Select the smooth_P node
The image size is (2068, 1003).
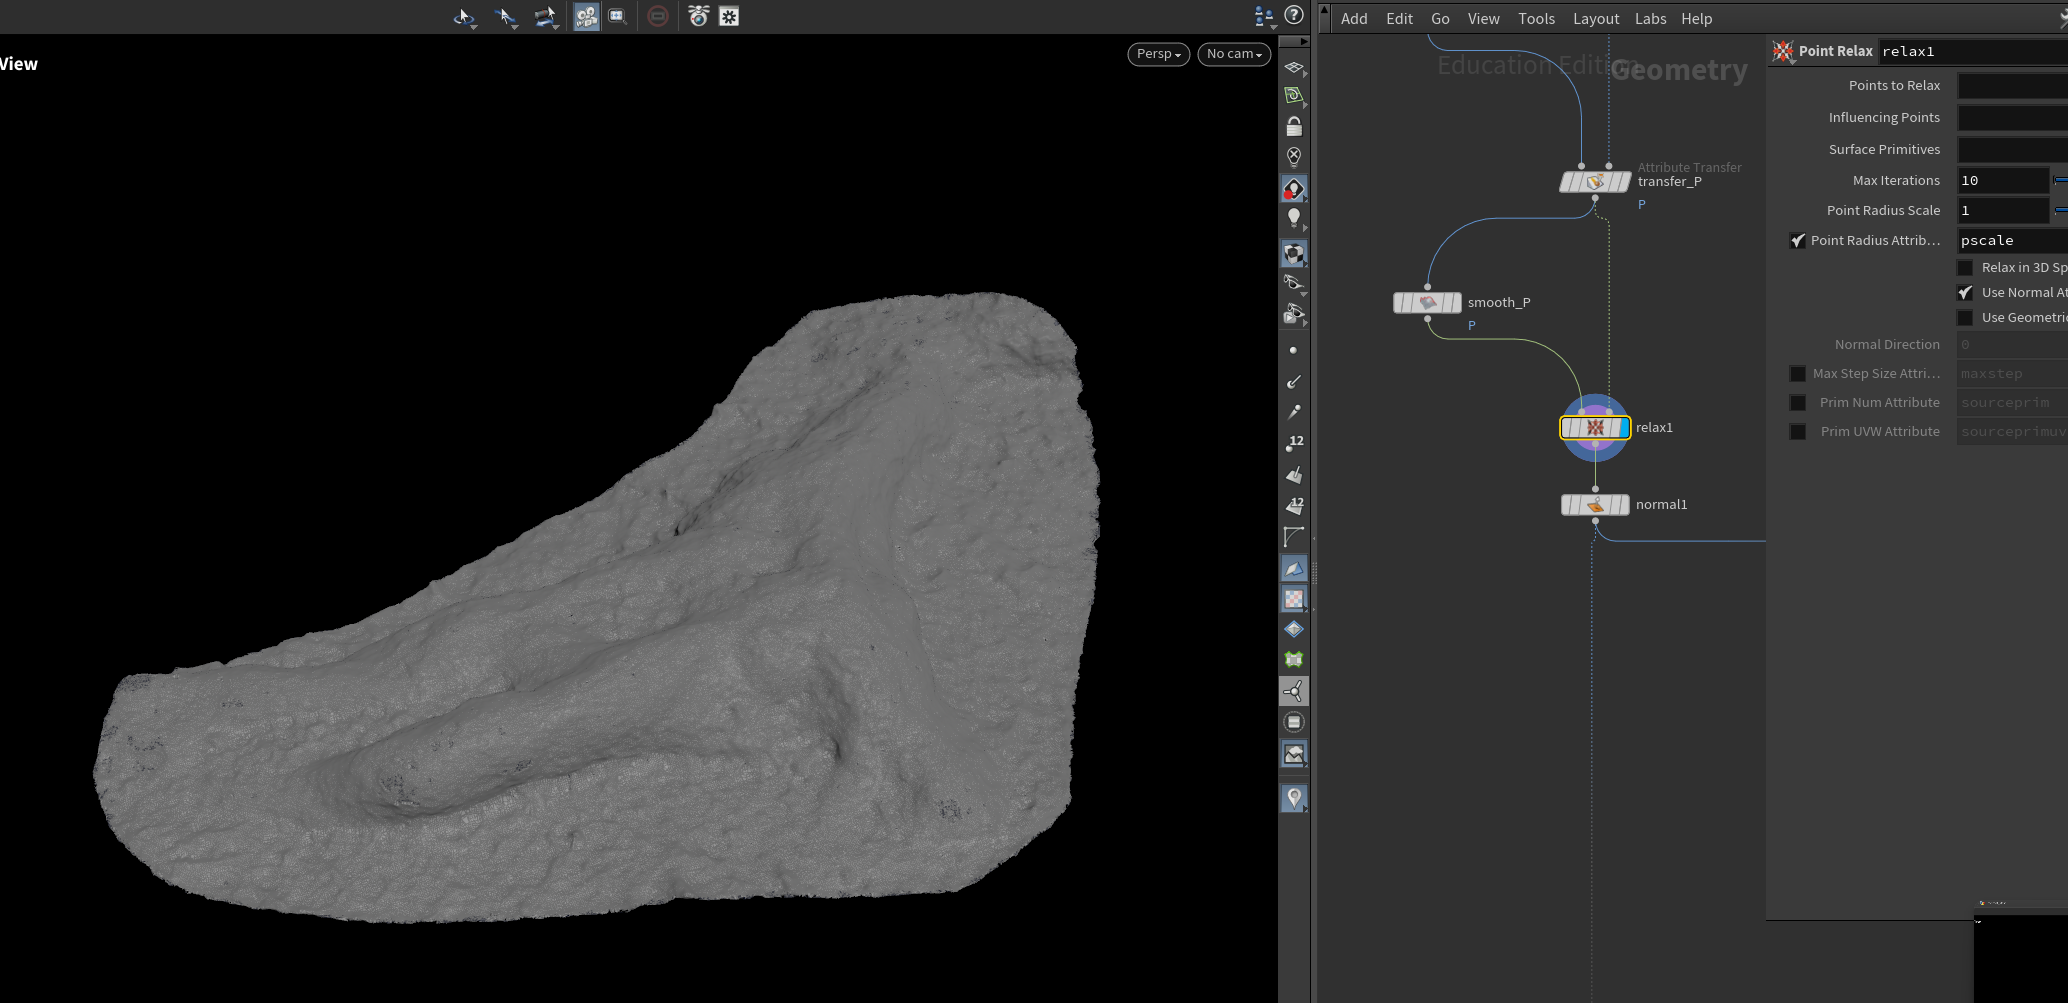point(1427,303)
